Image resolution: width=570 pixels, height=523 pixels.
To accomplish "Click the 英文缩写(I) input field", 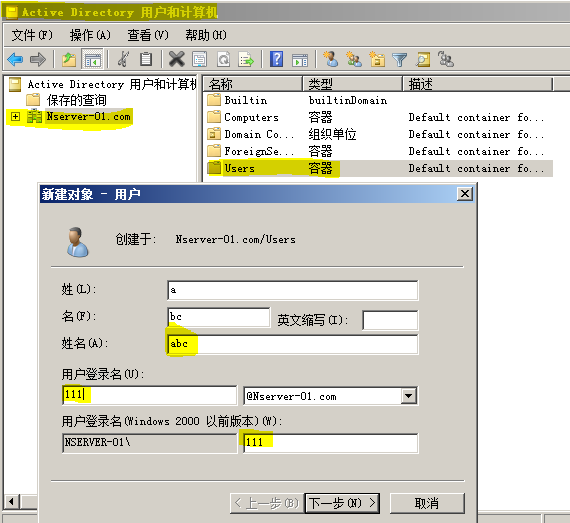I will [x=390, y=320].
